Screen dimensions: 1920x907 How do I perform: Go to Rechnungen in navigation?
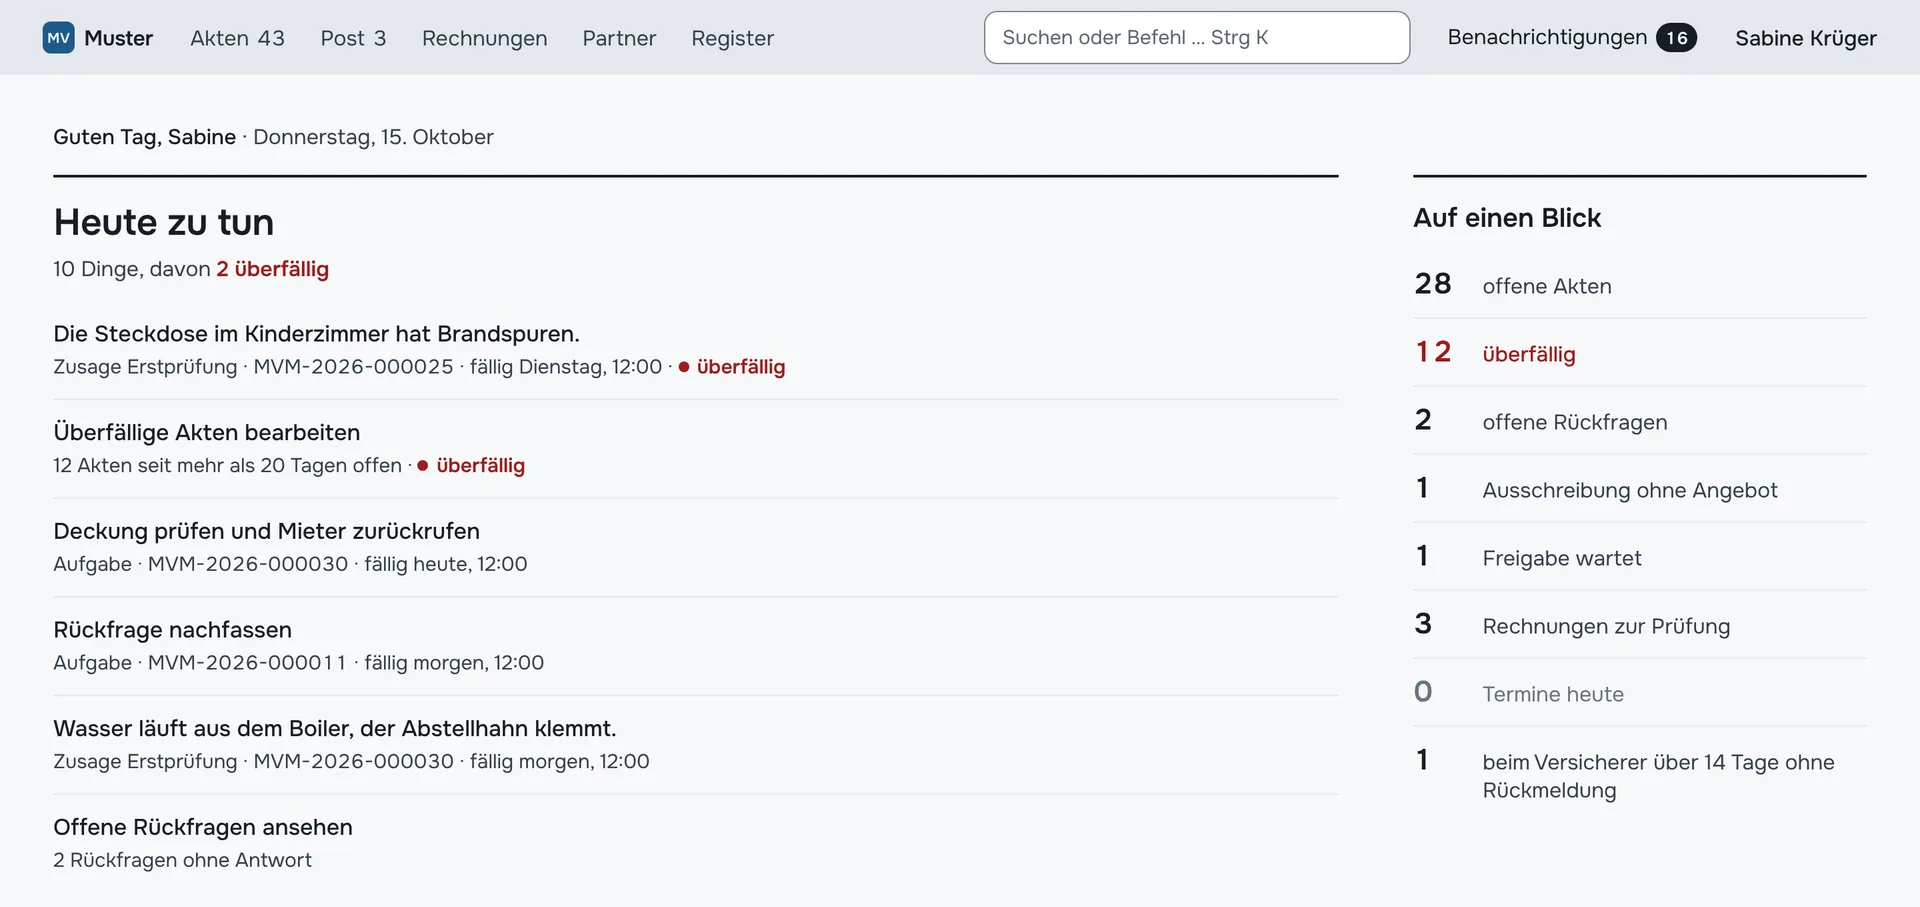484,38
